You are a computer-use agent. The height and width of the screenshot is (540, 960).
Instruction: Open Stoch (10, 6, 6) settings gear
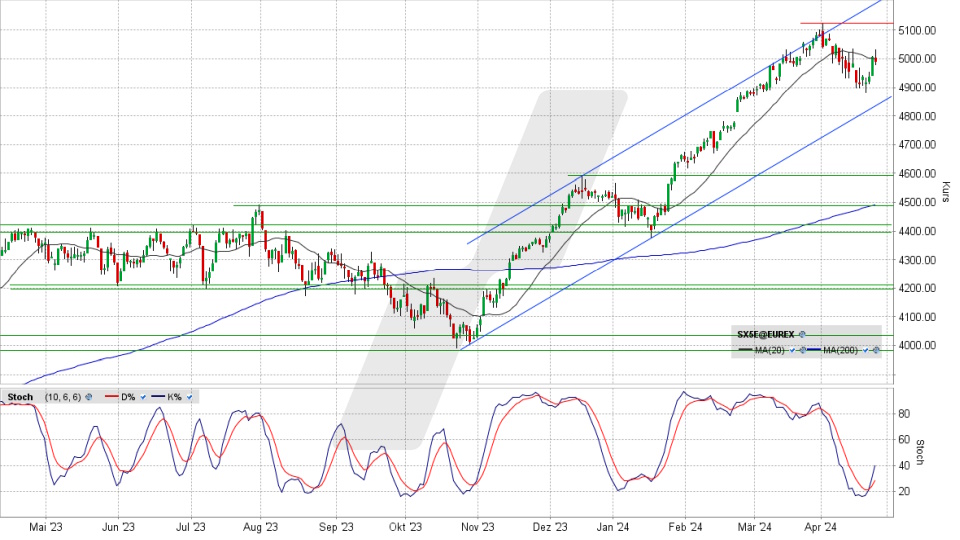89,397
